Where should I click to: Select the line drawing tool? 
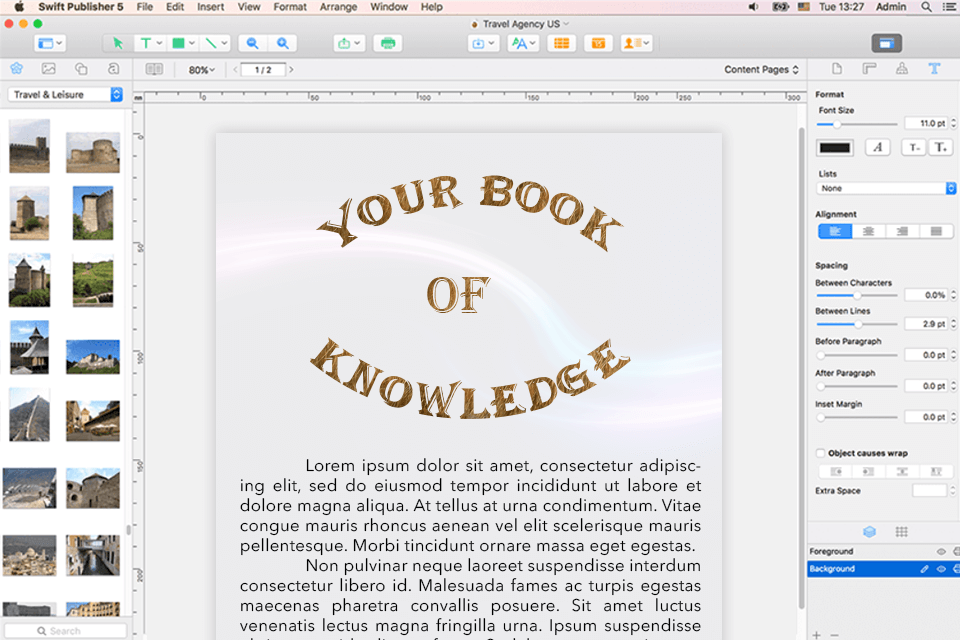click(x=216, y=43)
